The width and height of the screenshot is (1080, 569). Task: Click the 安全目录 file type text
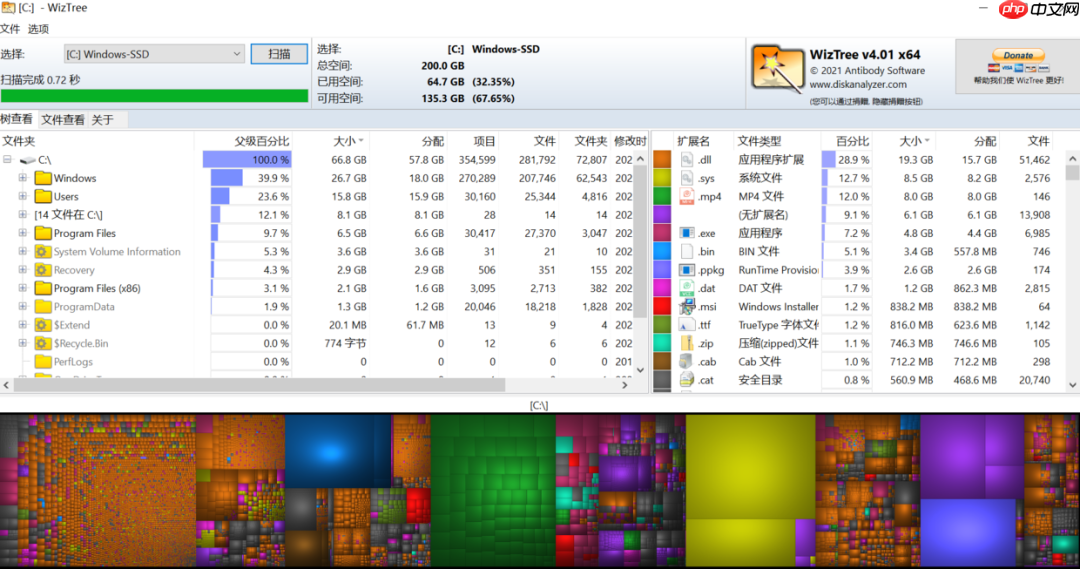[x=760, y=380]
